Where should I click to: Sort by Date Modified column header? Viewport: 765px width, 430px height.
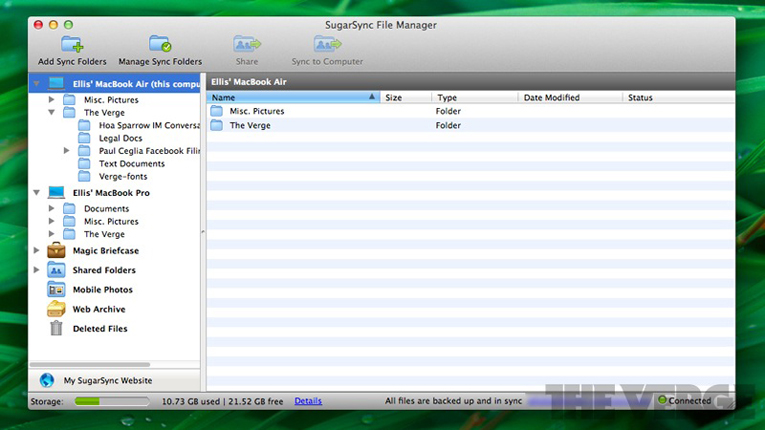[570, 97]
